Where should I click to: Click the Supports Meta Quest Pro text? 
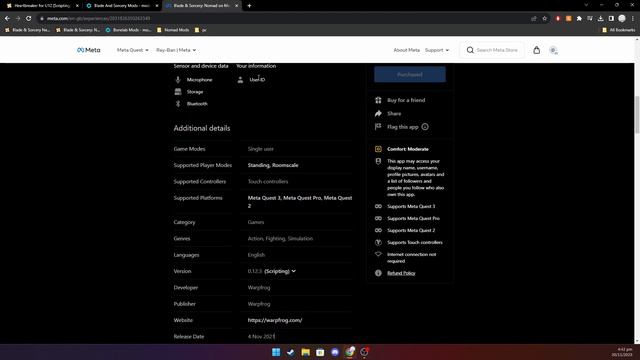[x=413, y=218]
